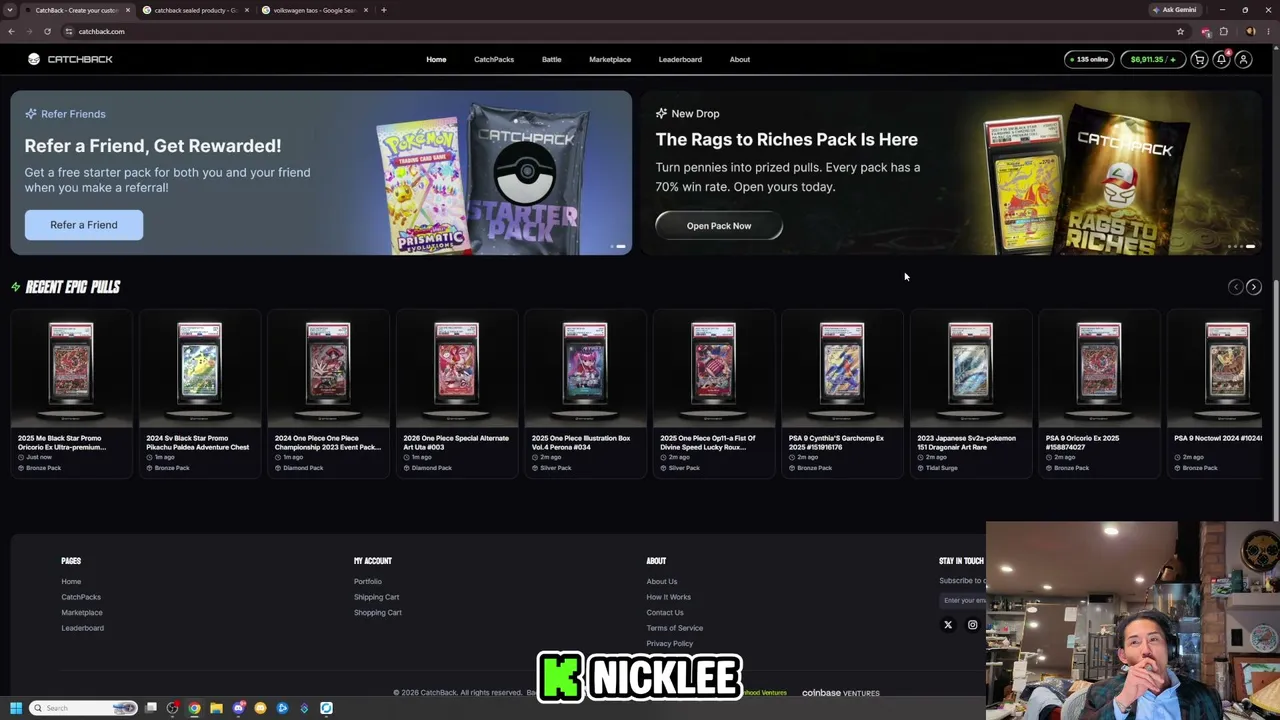Viewport: 1280px width, 720px height.
Task: Click the 135 online indicator
Action: tap(1089, 59)
